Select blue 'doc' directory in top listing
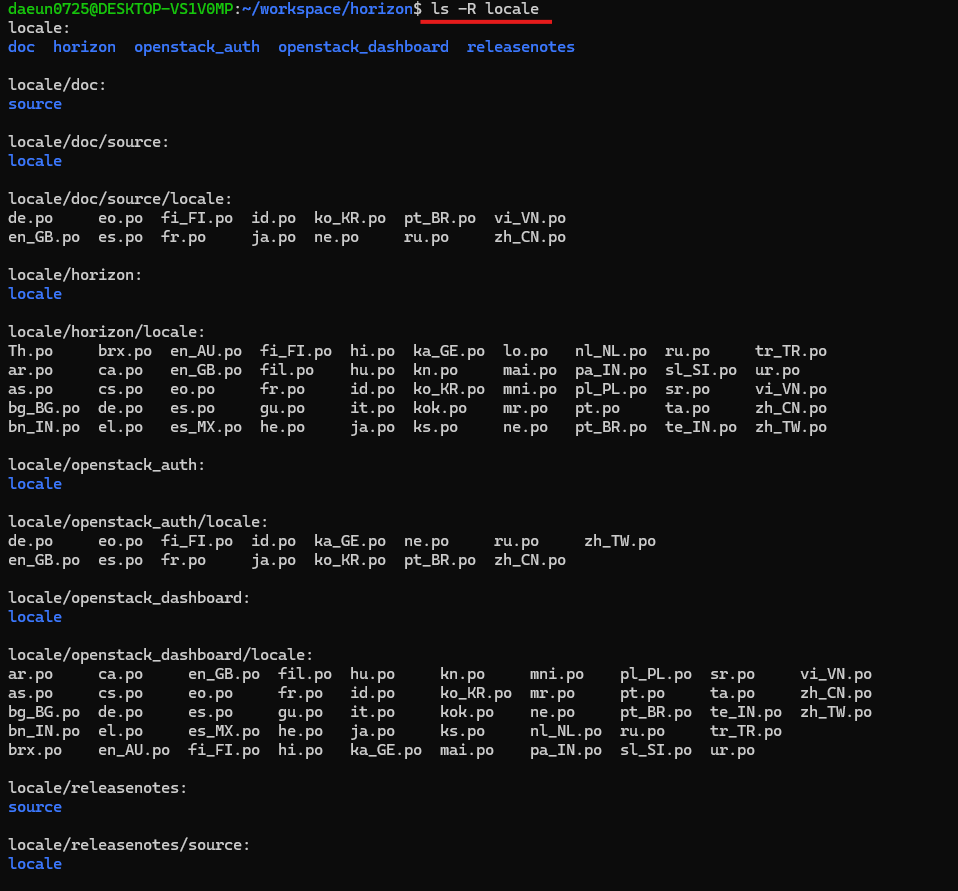The width and height of the screenshot is (958, 891). click(x=21, y=47)
